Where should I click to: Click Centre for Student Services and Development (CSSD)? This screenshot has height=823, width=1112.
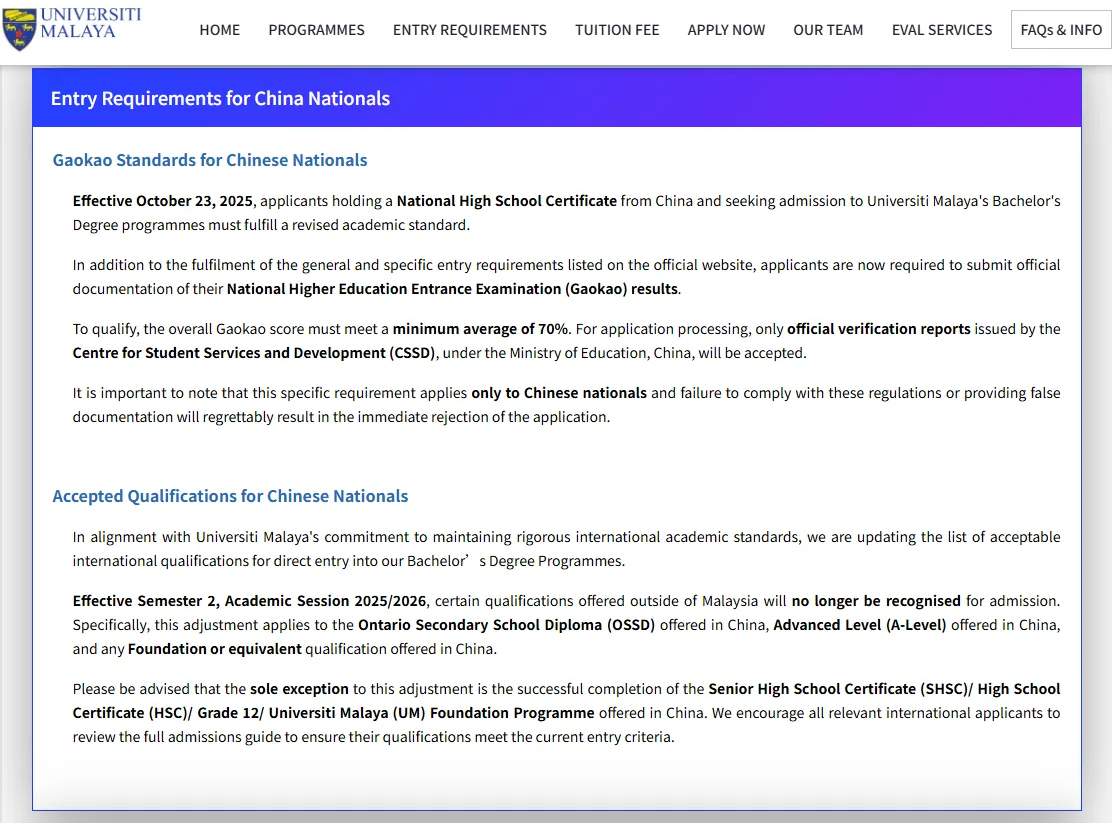click(253, 353)
